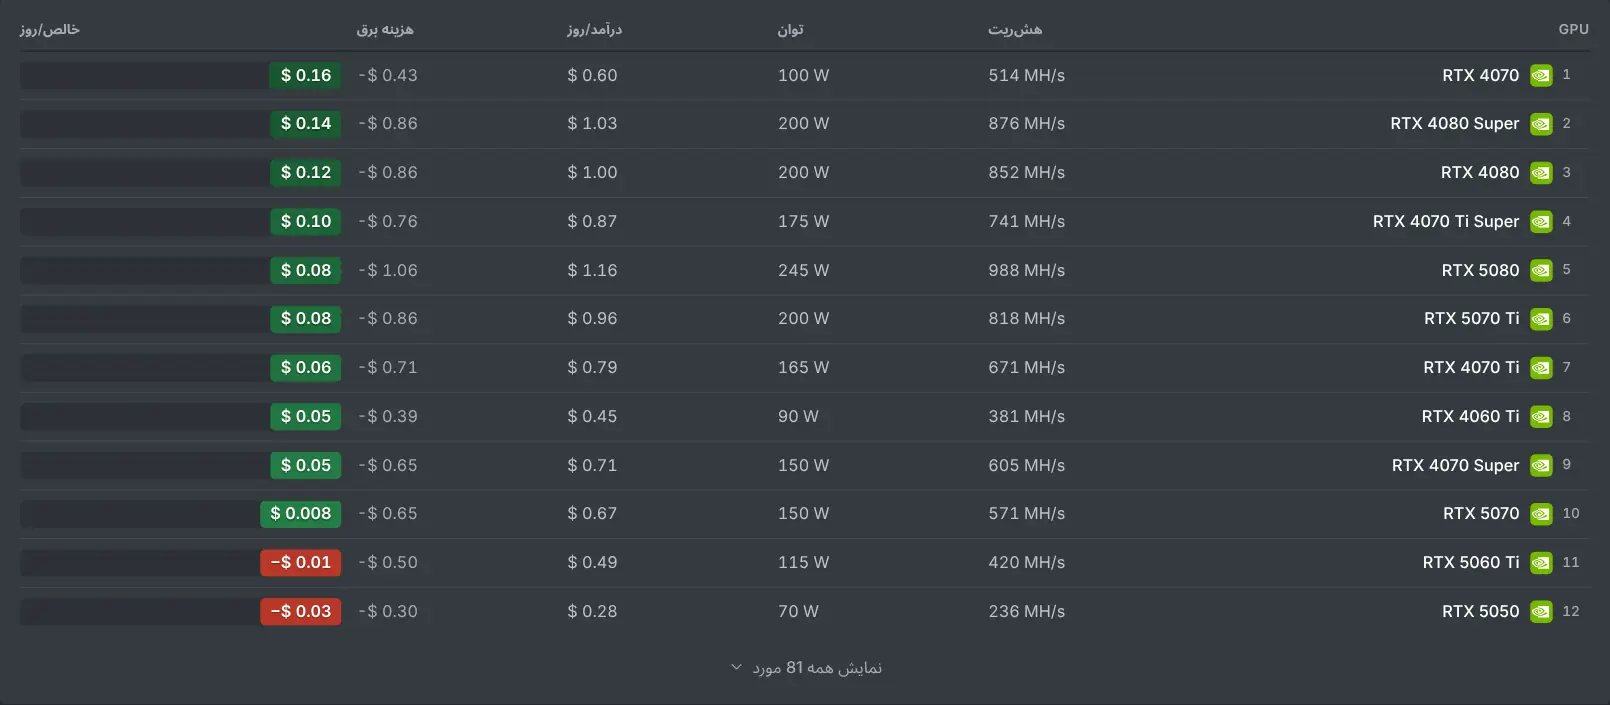
Task: Click the red -$ 0.03 net loss badge
Action: point(300,611)
